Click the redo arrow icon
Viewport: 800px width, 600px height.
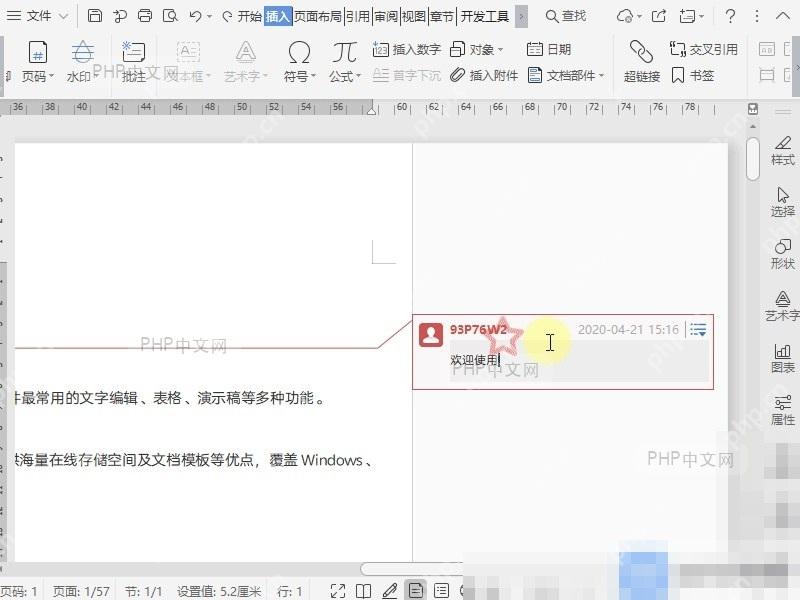(x=227, y=16)
